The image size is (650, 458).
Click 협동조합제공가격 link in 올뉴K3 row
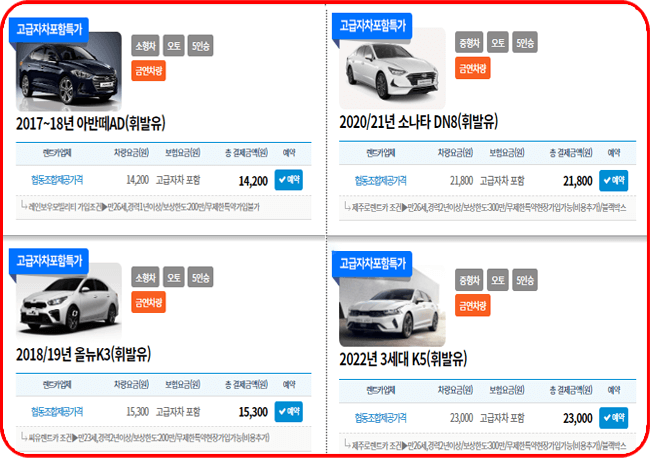point(57,412)
